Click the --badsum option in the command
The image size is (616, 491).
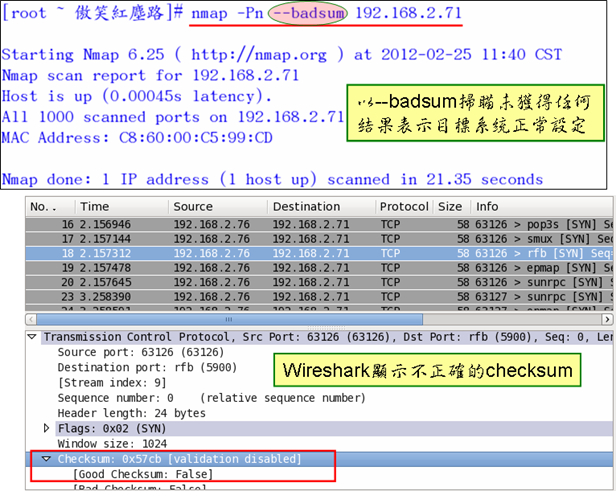point(308,13)
